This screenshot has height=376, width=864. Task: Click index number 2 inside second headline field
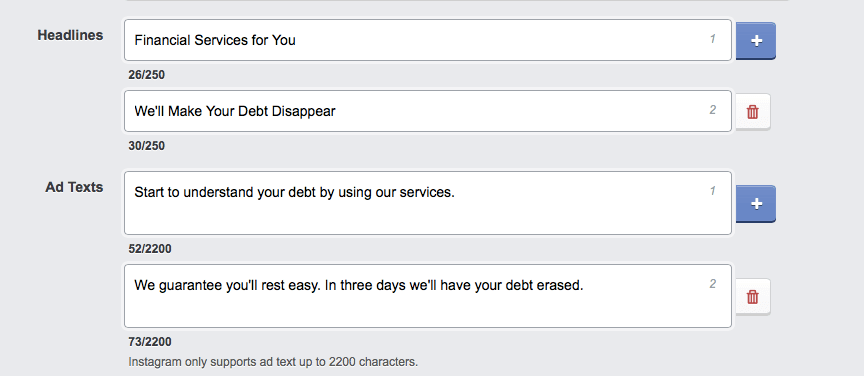712,110
